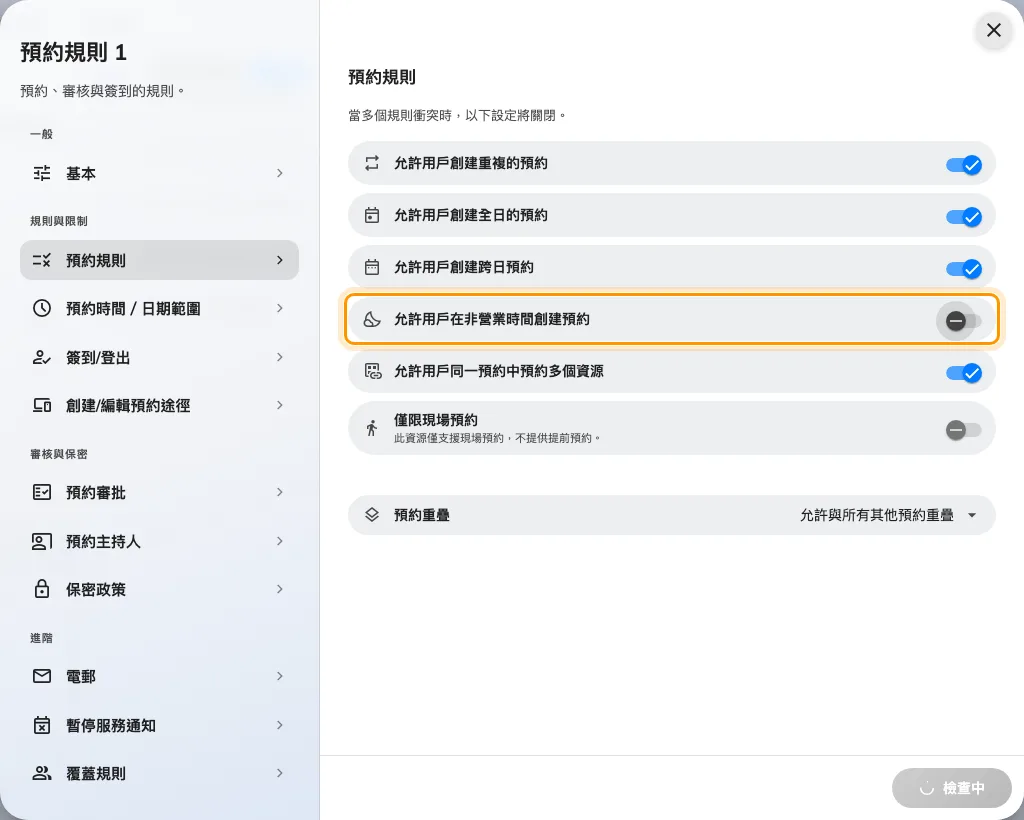Expand the 基本 chevron
Screen dimensions: 1024x820
coord(280,173)
